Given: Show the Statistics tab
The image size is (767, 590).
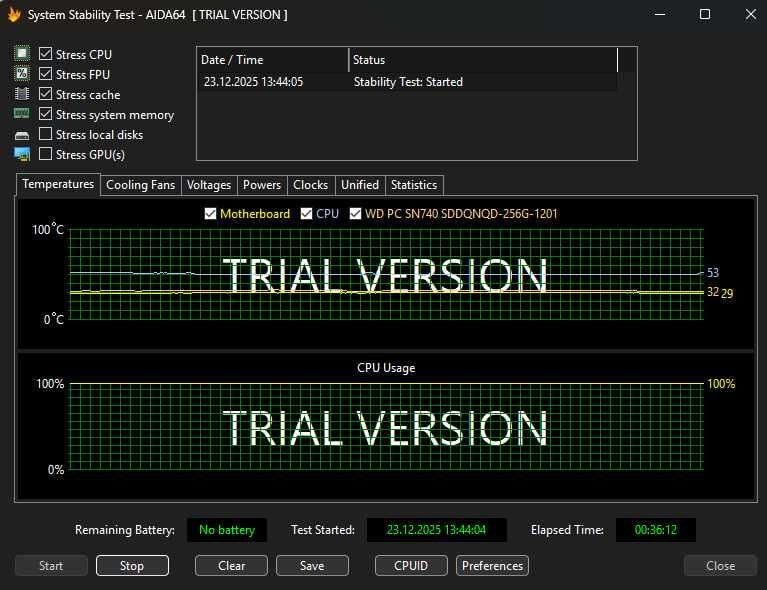Looking at the screenshot, I should coord(414,185).
